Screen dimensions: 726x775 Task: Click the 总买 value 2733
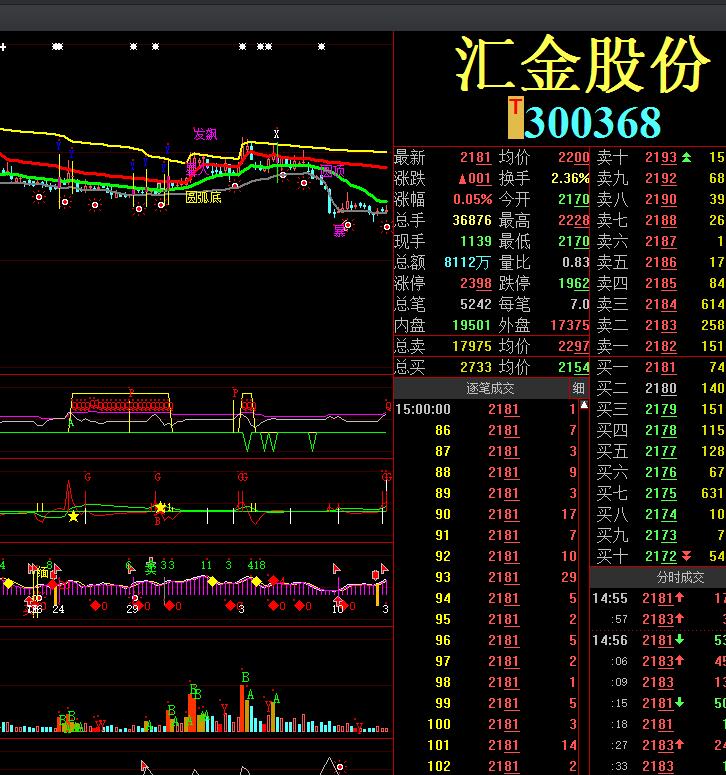[476, 367]
